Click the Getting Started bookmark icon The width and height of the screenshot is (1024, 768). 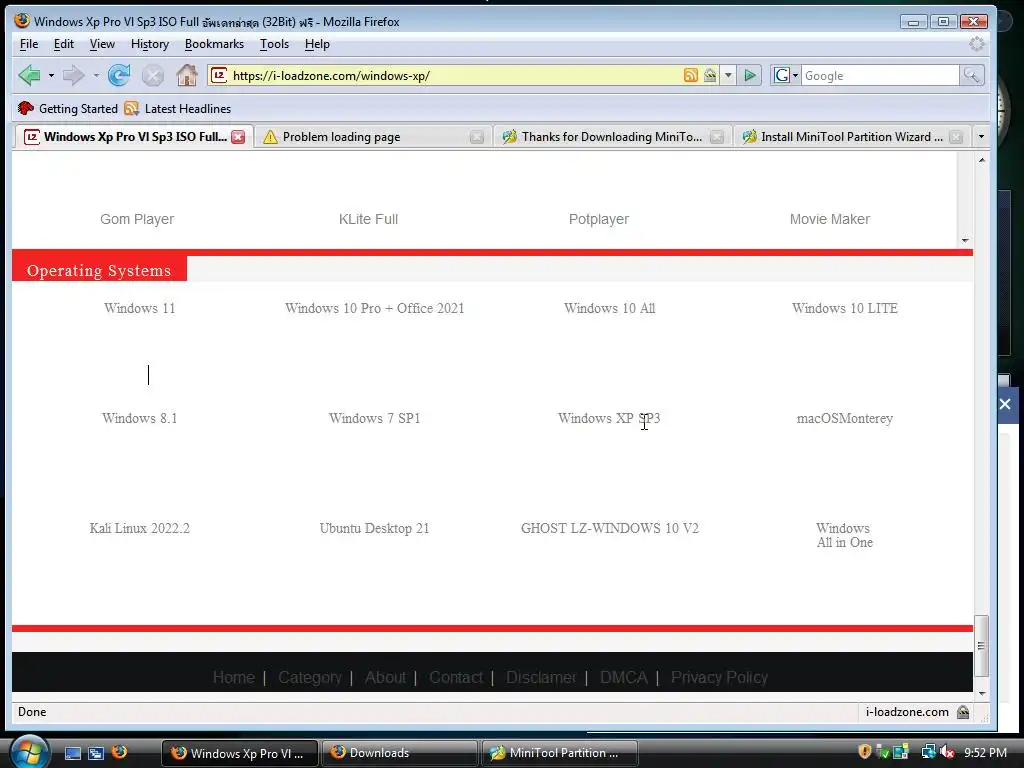pyautogui.click(x=25, y=108)
